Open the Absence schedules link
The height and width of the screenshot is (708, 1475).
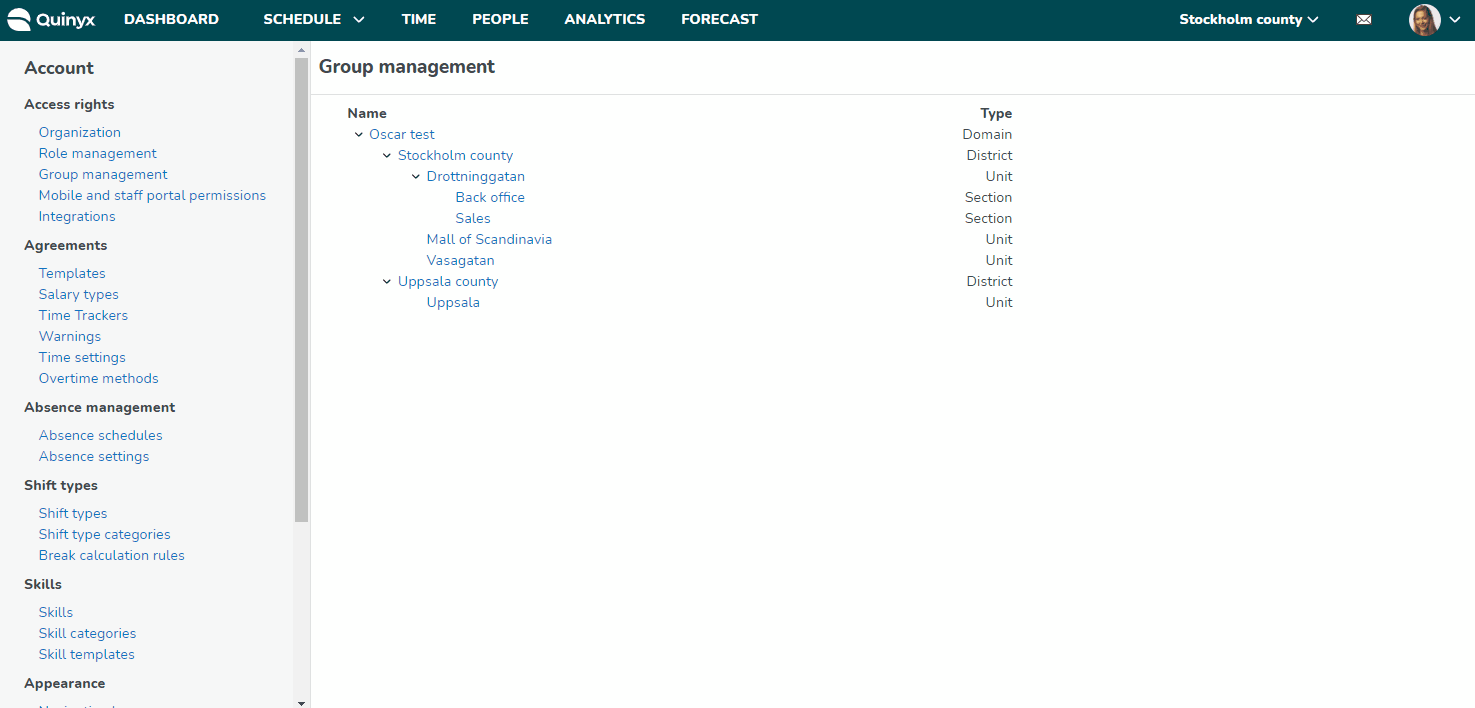click(100, 435)
